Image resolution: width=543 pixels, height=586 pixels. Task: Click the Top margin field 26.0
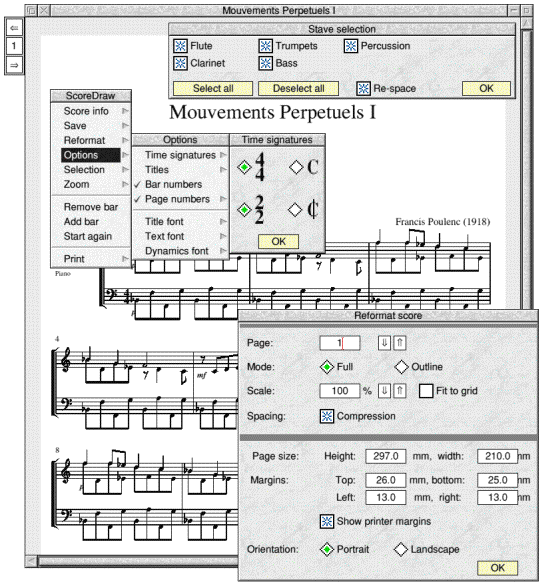[x=386, y=480]
